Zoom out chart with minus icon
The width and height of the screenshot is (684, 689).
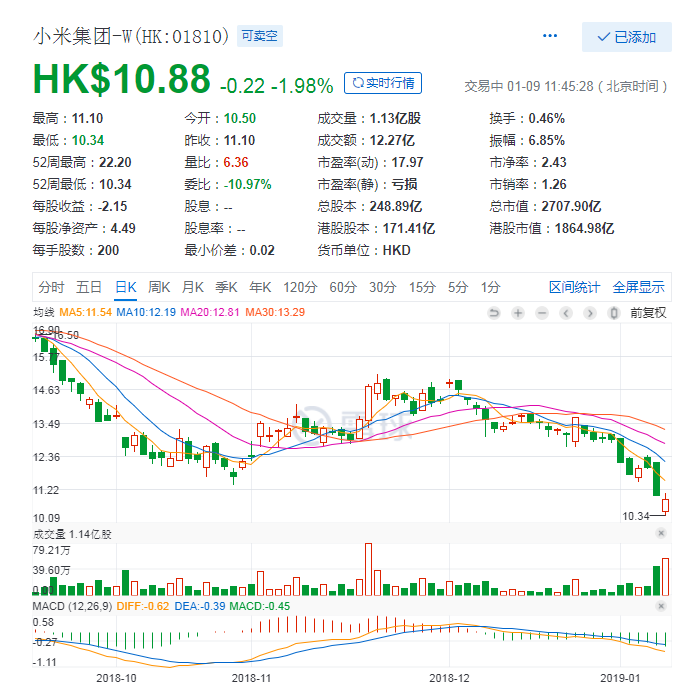542,313
